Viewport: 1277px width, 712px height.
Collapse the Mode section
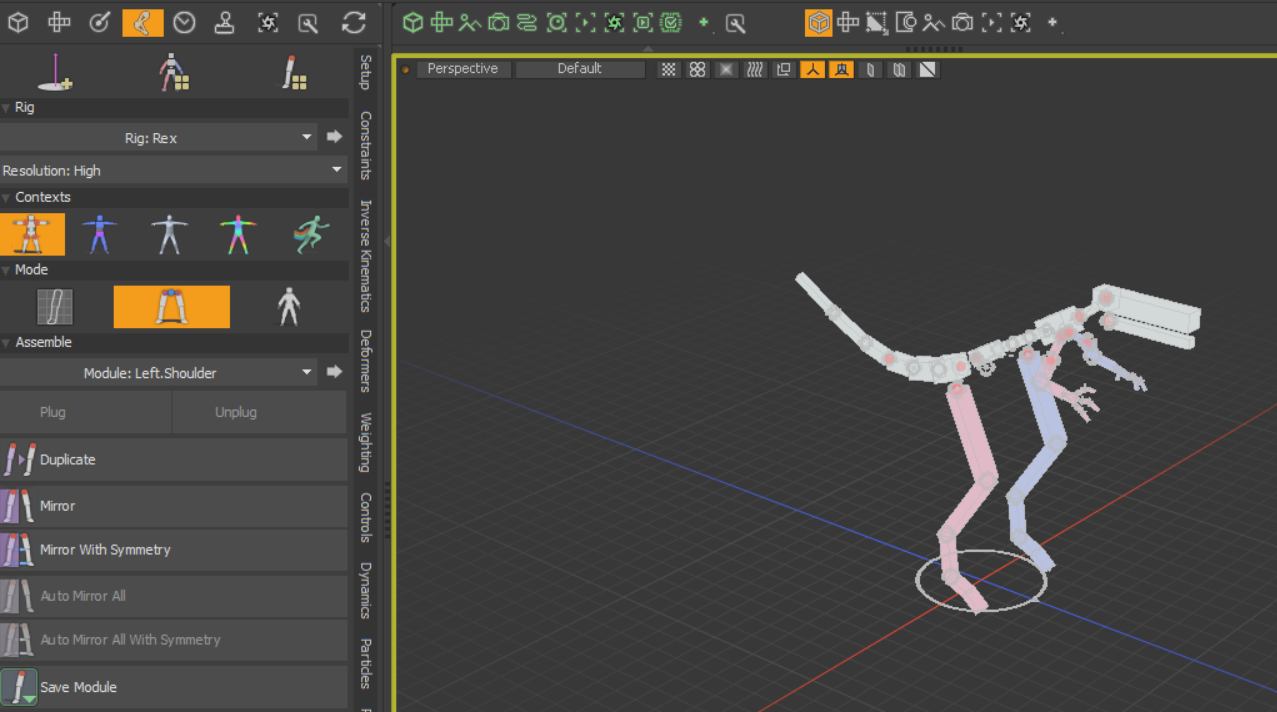pyautogui.click(x=7, y=270)
